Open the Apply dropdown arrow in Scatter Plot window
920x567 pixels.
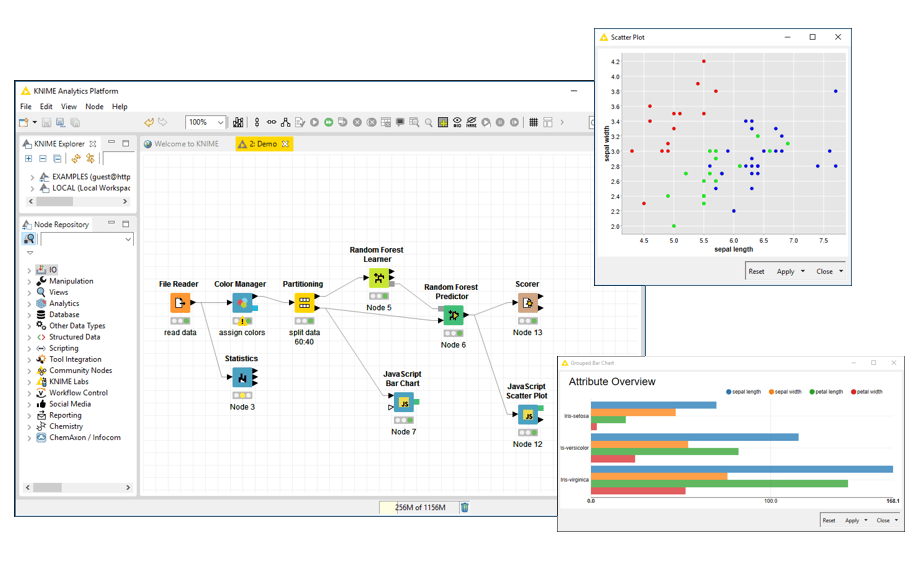(803, 271)
